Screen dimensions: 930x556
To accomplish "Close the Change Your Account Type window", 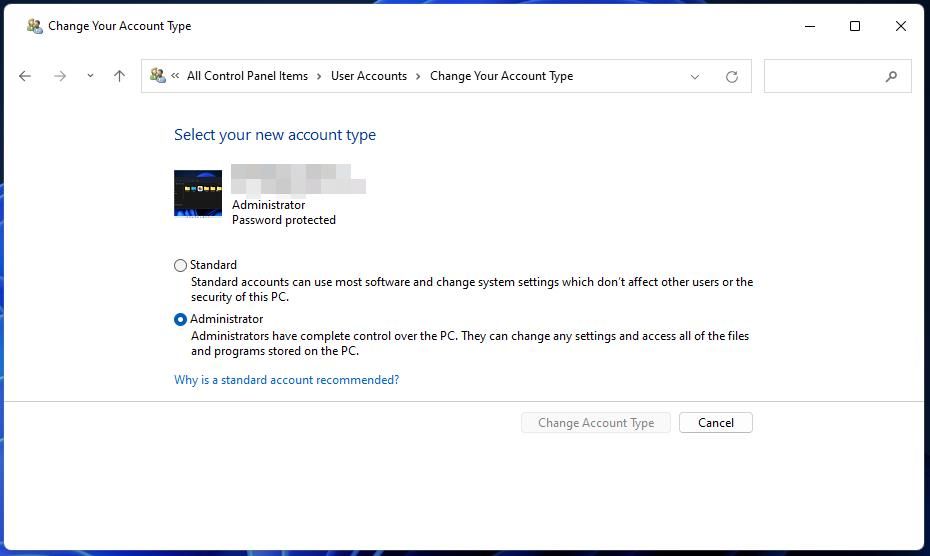I will pos(900,26).
